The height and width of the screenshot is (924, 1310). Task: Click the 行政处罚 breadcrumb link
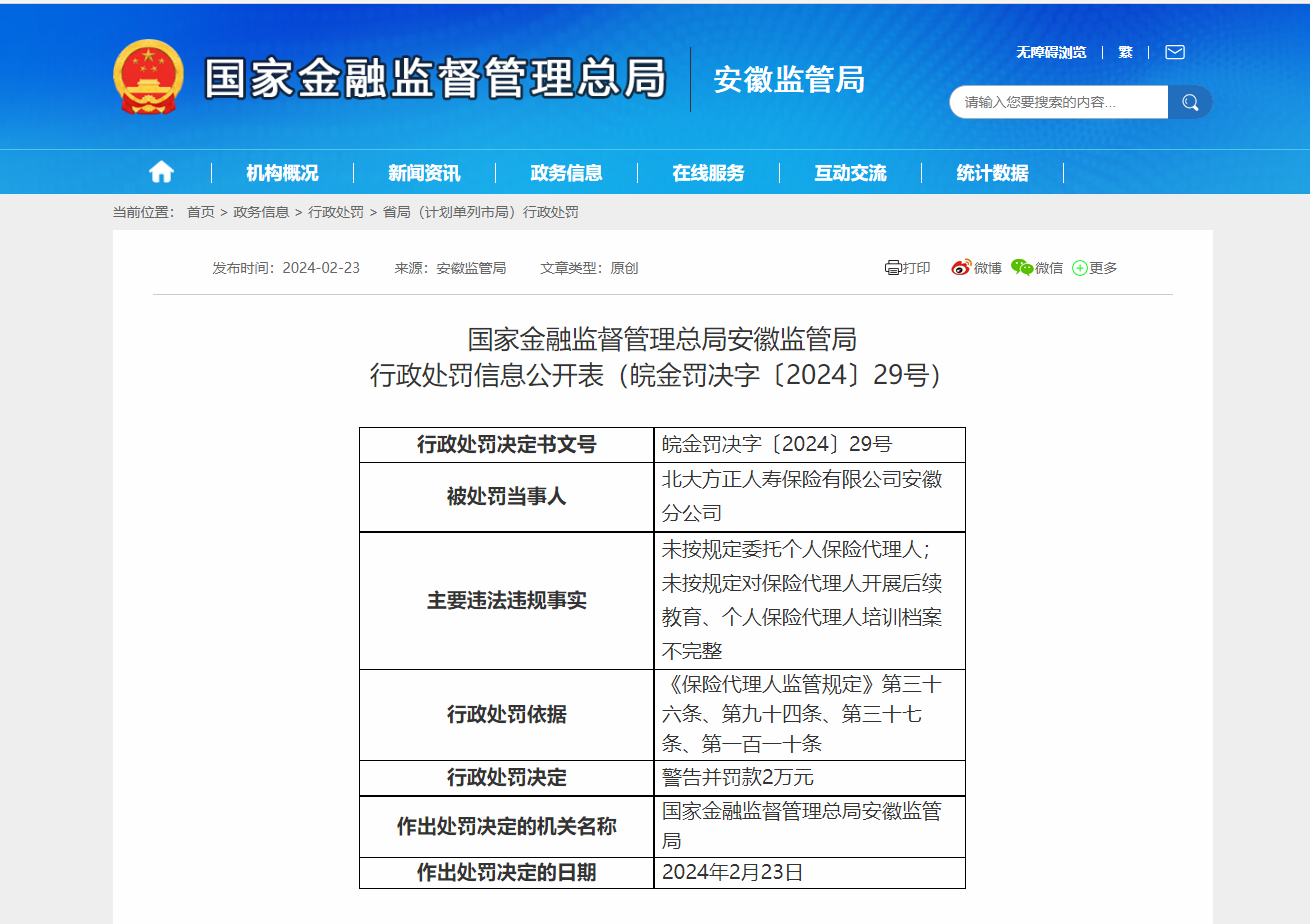coord(336,212)
